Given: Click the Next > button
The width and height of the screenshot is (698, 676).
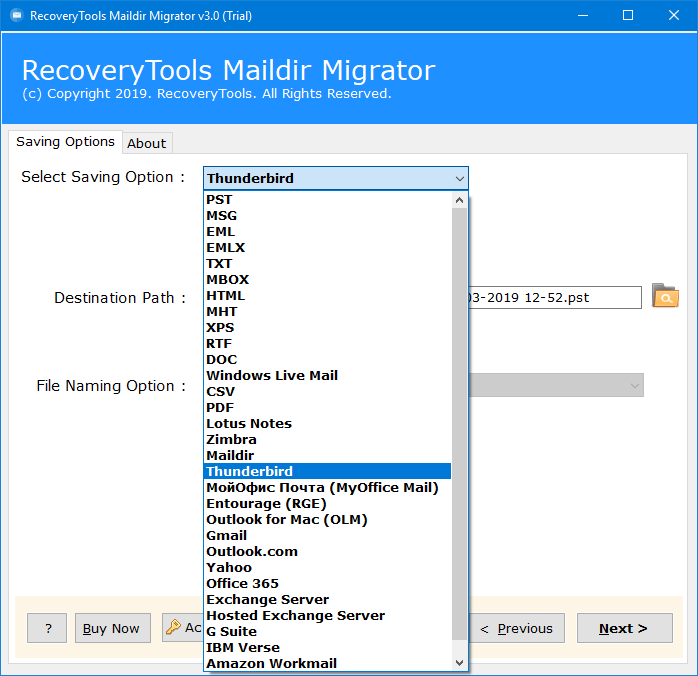Looking at the screenshot, I should click(x=625, y=628).
